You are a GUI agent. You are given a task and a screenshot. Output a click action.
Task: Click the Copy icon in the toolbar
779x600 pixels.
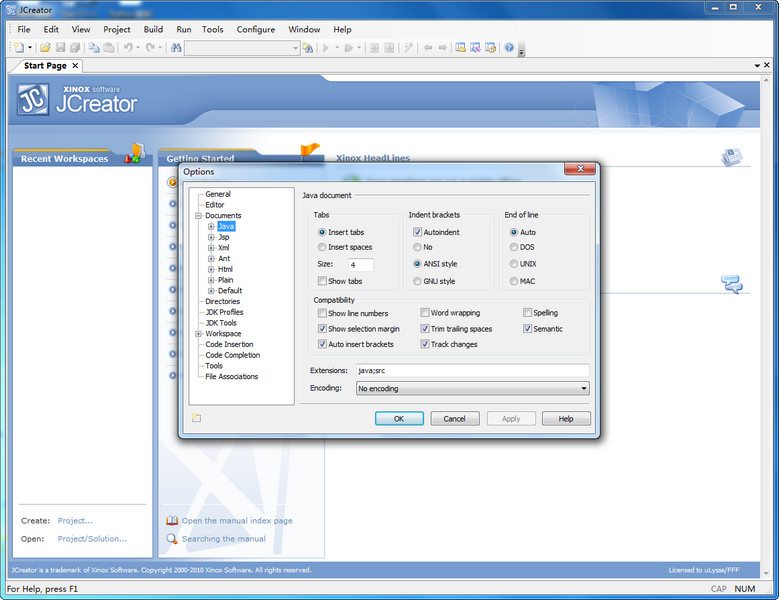click(x=94, y=48)
